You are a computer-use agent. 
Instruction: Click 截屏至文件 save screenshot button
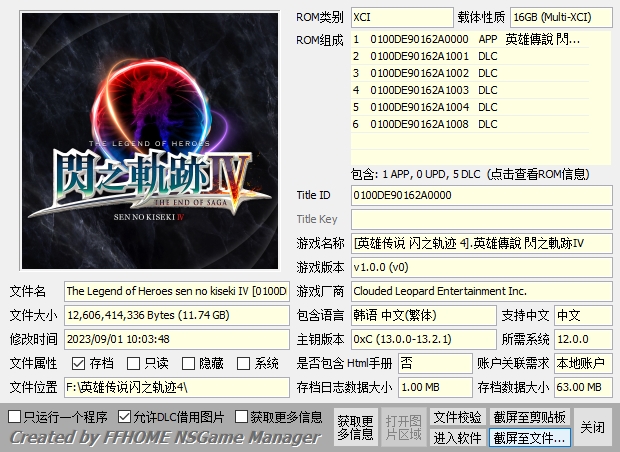529,438
